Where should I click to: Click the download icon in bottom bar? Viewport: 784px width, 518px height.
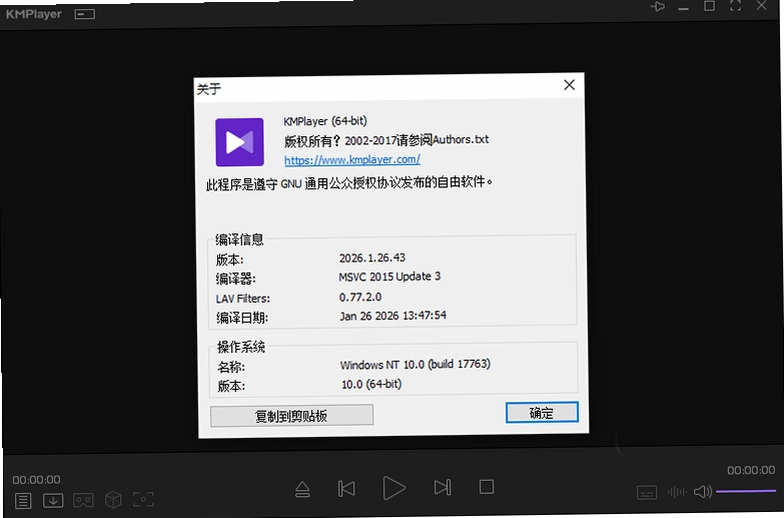(53, 500)
